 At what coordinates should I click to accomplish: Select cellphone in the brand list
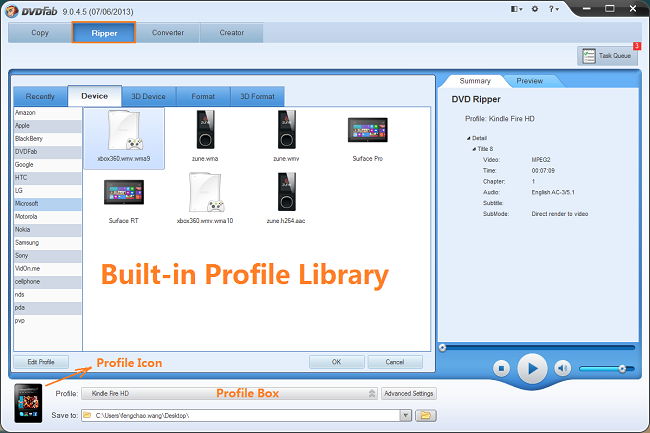[48, 282]
